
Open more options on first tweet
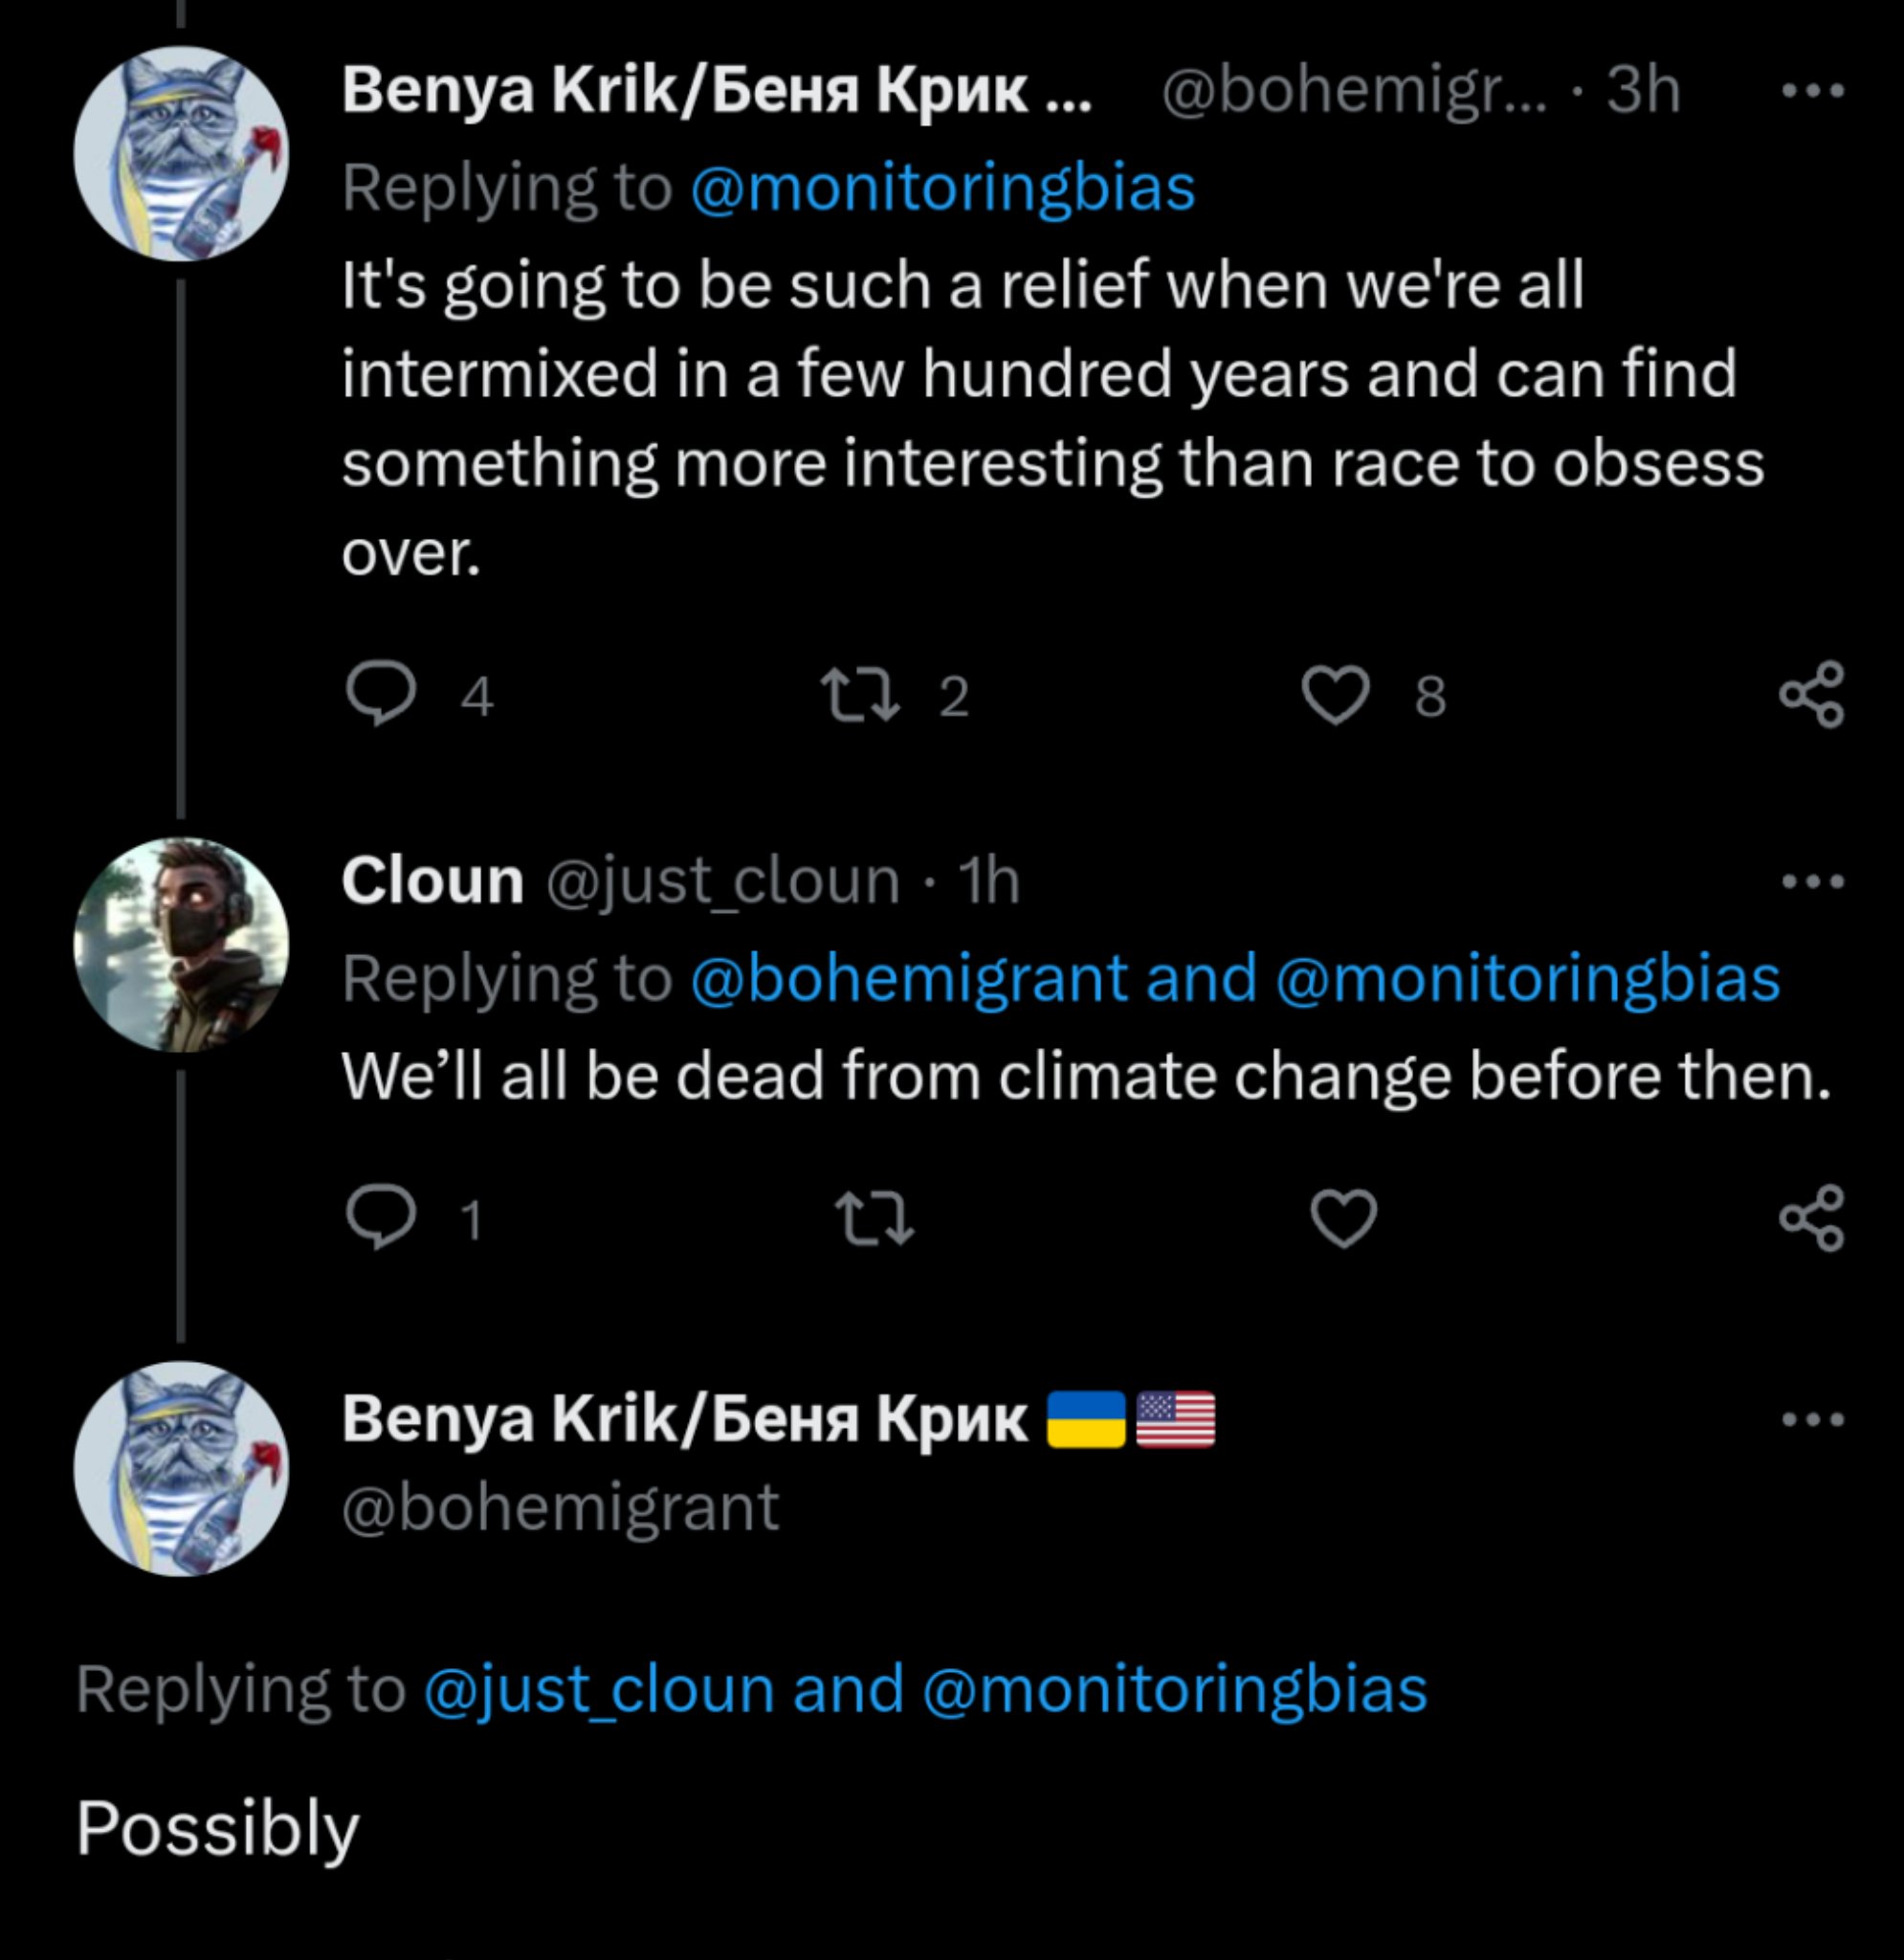tap(1814, 91)
